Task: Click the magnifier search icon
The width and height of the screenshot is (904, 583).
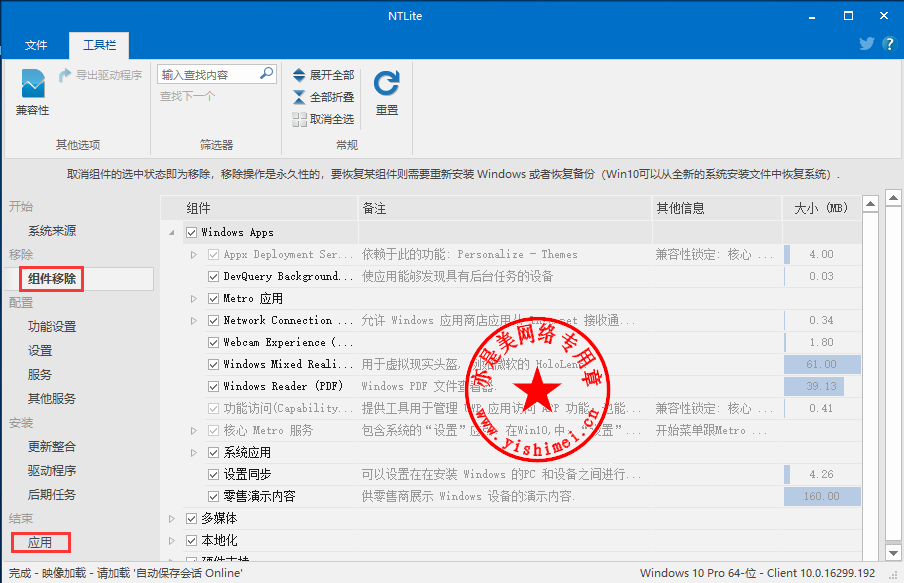Action: click(x=266, y=74)
